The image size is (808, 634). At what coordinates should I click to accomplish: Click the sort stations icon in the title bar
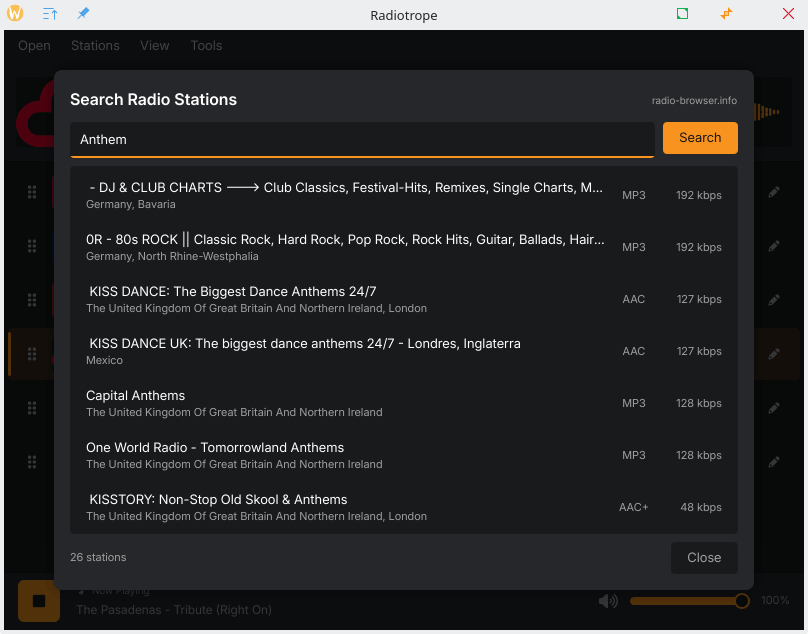[47, 14]
